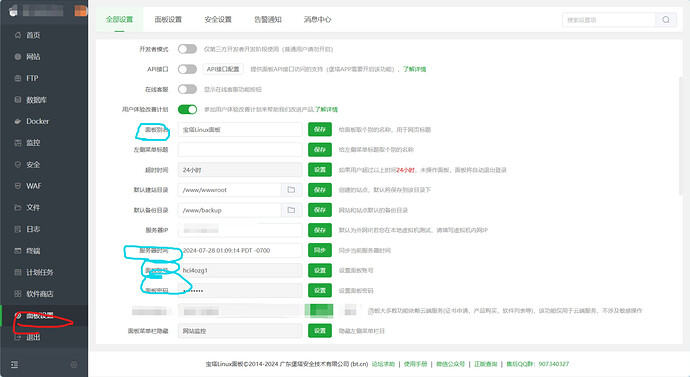Save the 服务器IP field

(320, 230)
